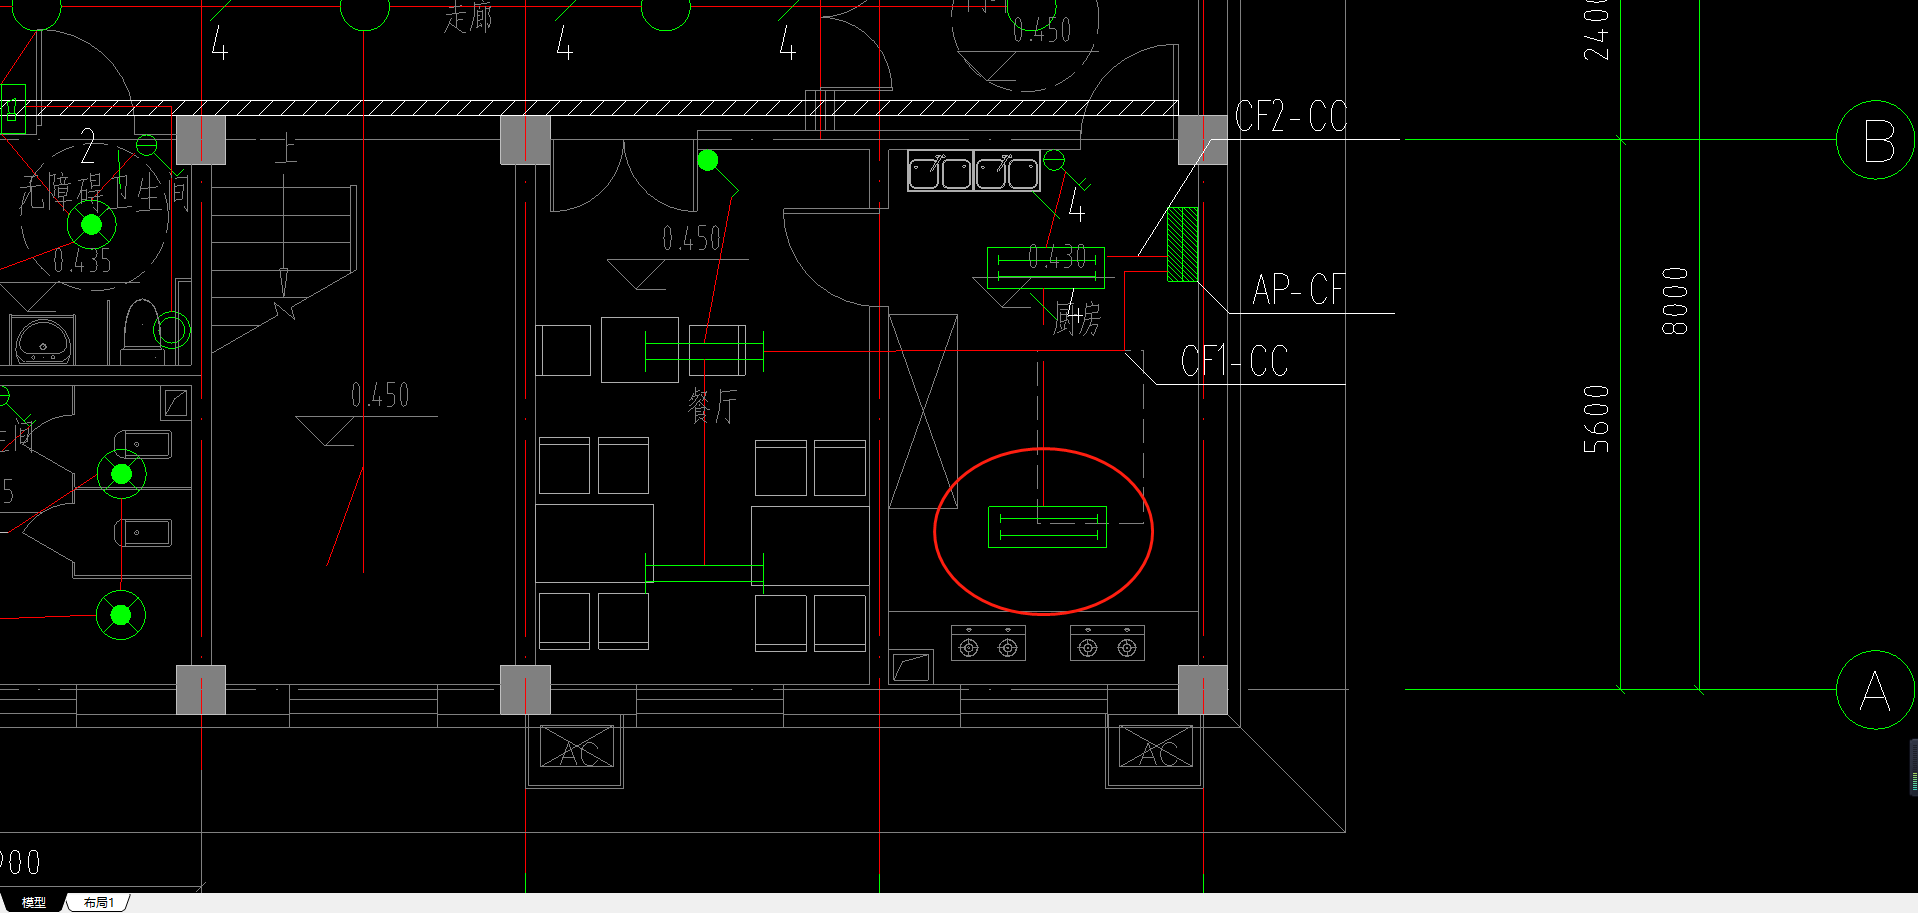Select the solid green dot near dining room door
Screen dimensions: 1918x913
[708, 160]
